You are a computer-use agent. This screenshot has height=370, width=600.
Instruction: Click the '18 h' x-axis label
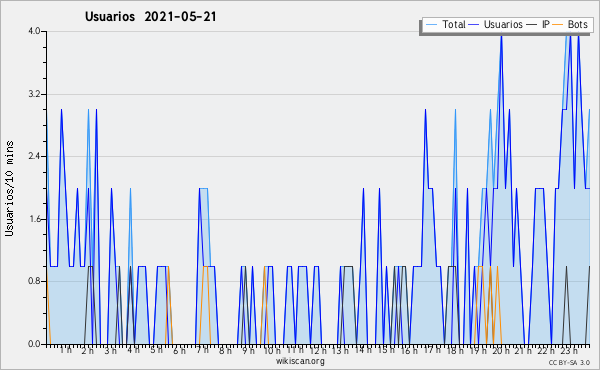click(455, 351)
